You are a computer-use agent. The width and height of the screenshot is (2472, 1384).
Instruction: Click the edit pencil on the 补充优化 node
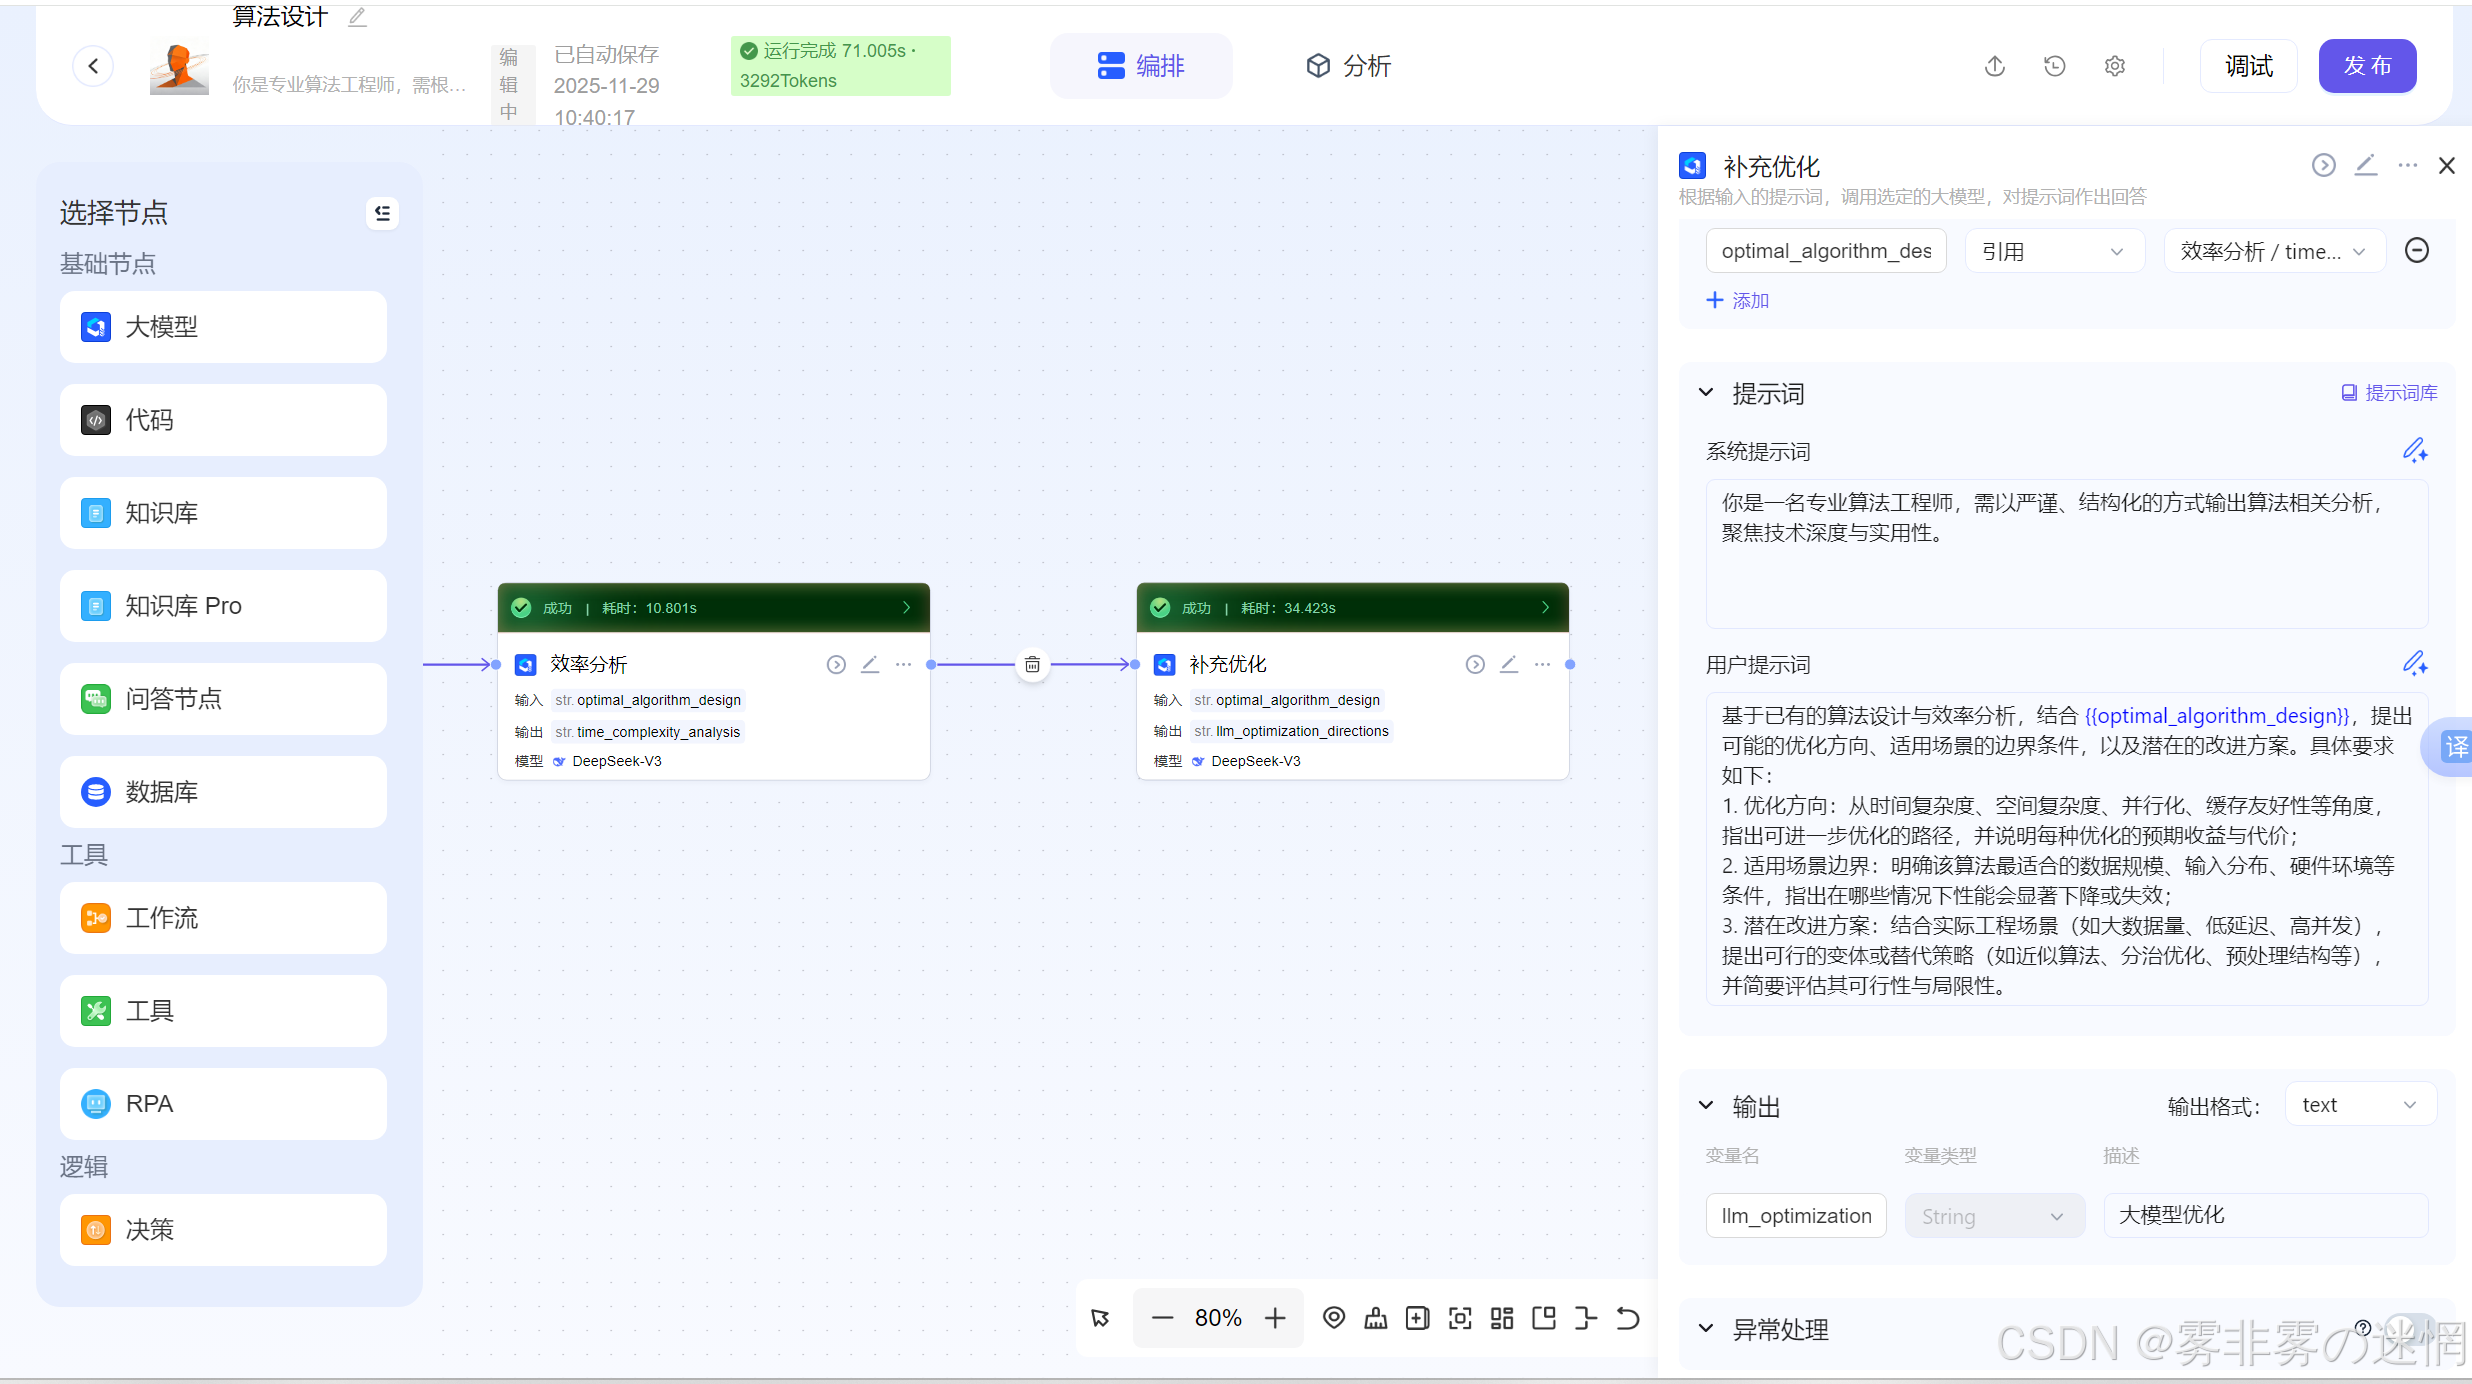pos(1509,665)
